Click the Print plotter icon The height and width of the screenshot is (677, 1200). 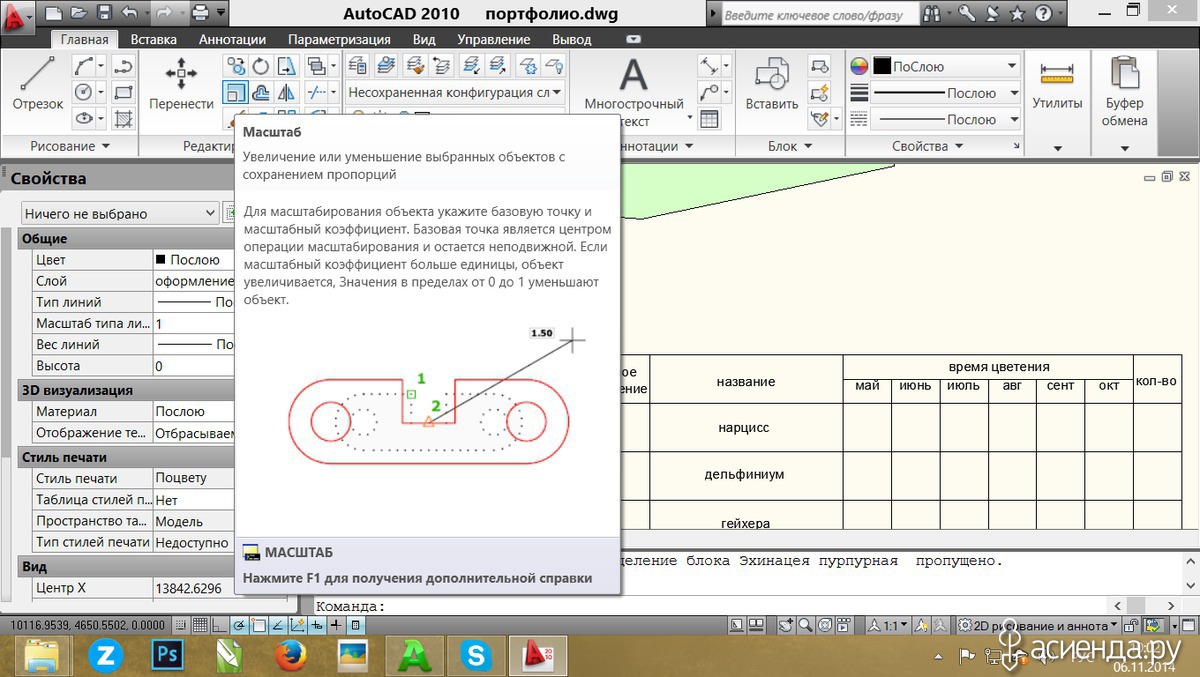pos(201,14)
